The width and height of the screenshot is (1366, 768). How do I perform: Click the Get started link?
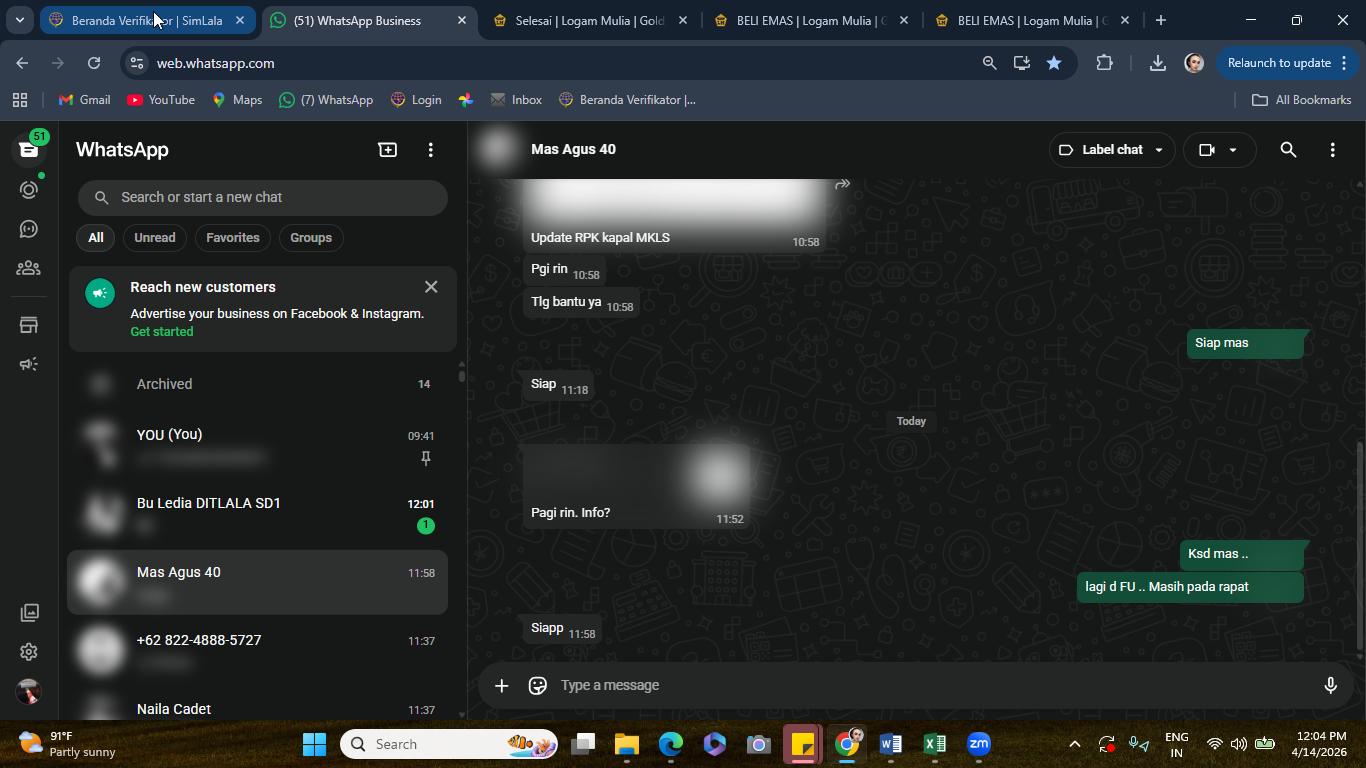(x=162, y=332)
